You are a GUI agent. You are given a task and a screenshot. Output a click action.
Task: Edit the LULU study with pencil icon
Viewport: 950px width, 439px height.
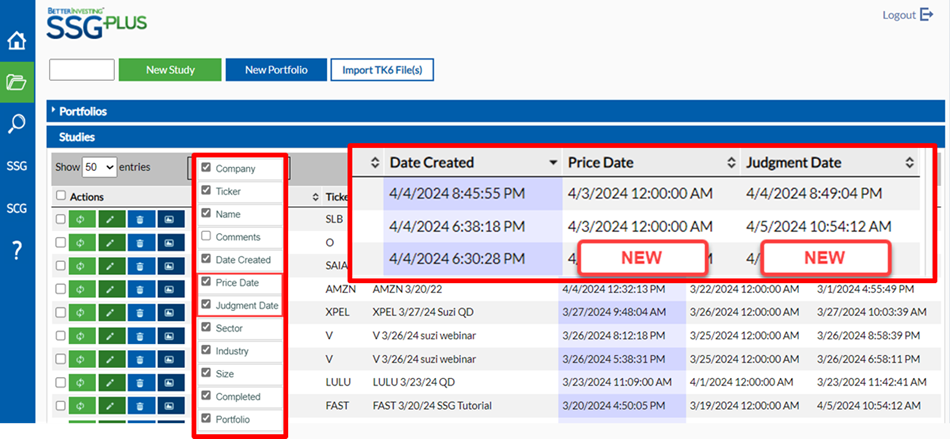coord(111,383)
